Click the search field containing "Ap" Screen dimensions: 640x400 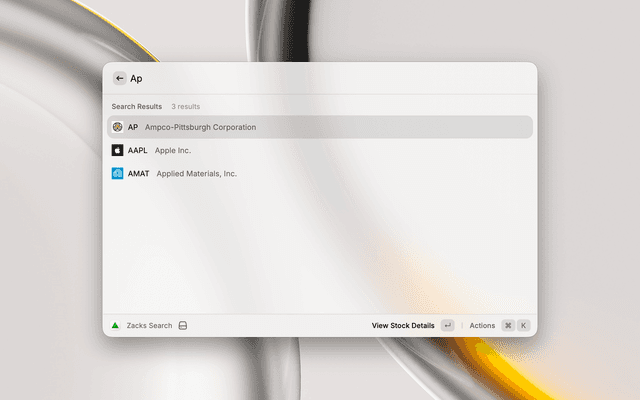(300, 78)
